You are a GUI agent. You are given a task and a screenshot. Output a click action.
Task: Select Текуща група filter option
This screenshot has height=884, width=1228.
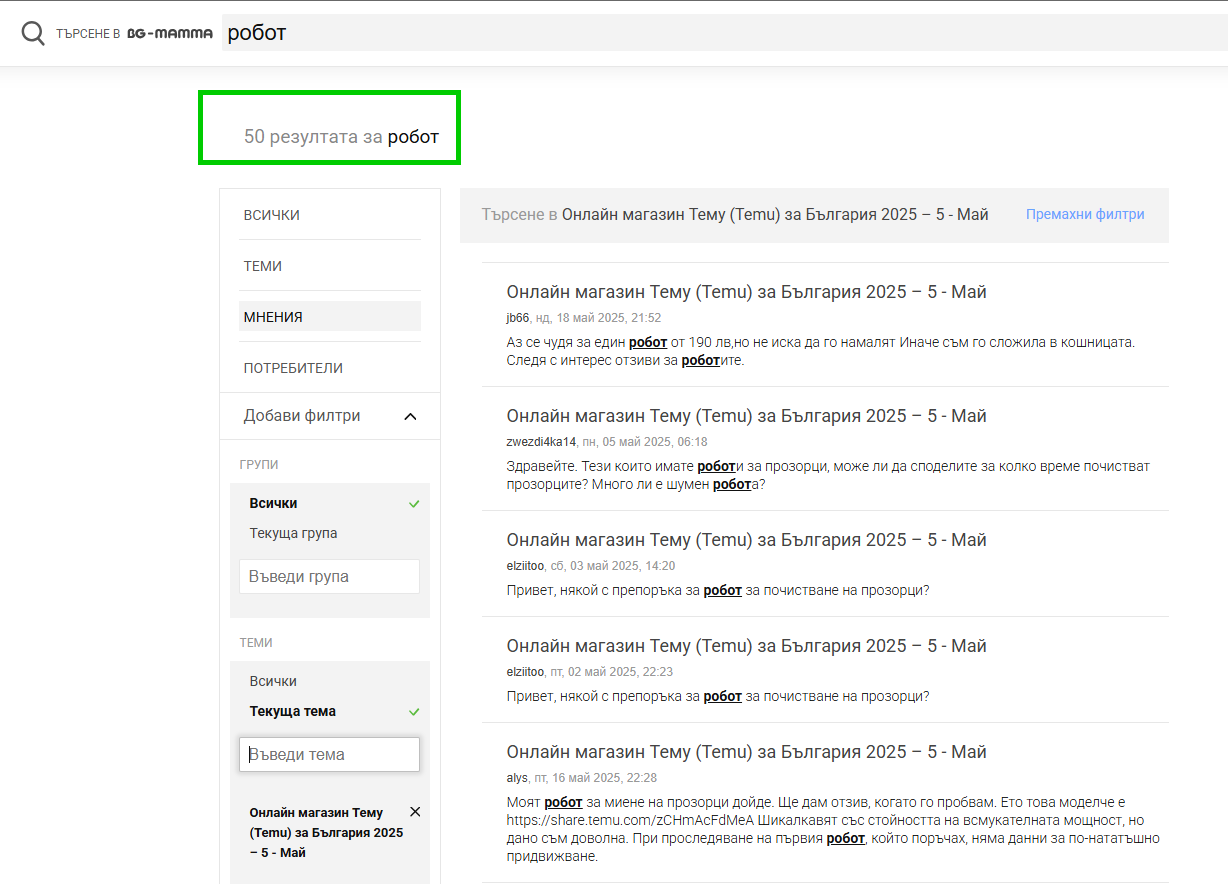pyautogui.click(x=293, y=533)
